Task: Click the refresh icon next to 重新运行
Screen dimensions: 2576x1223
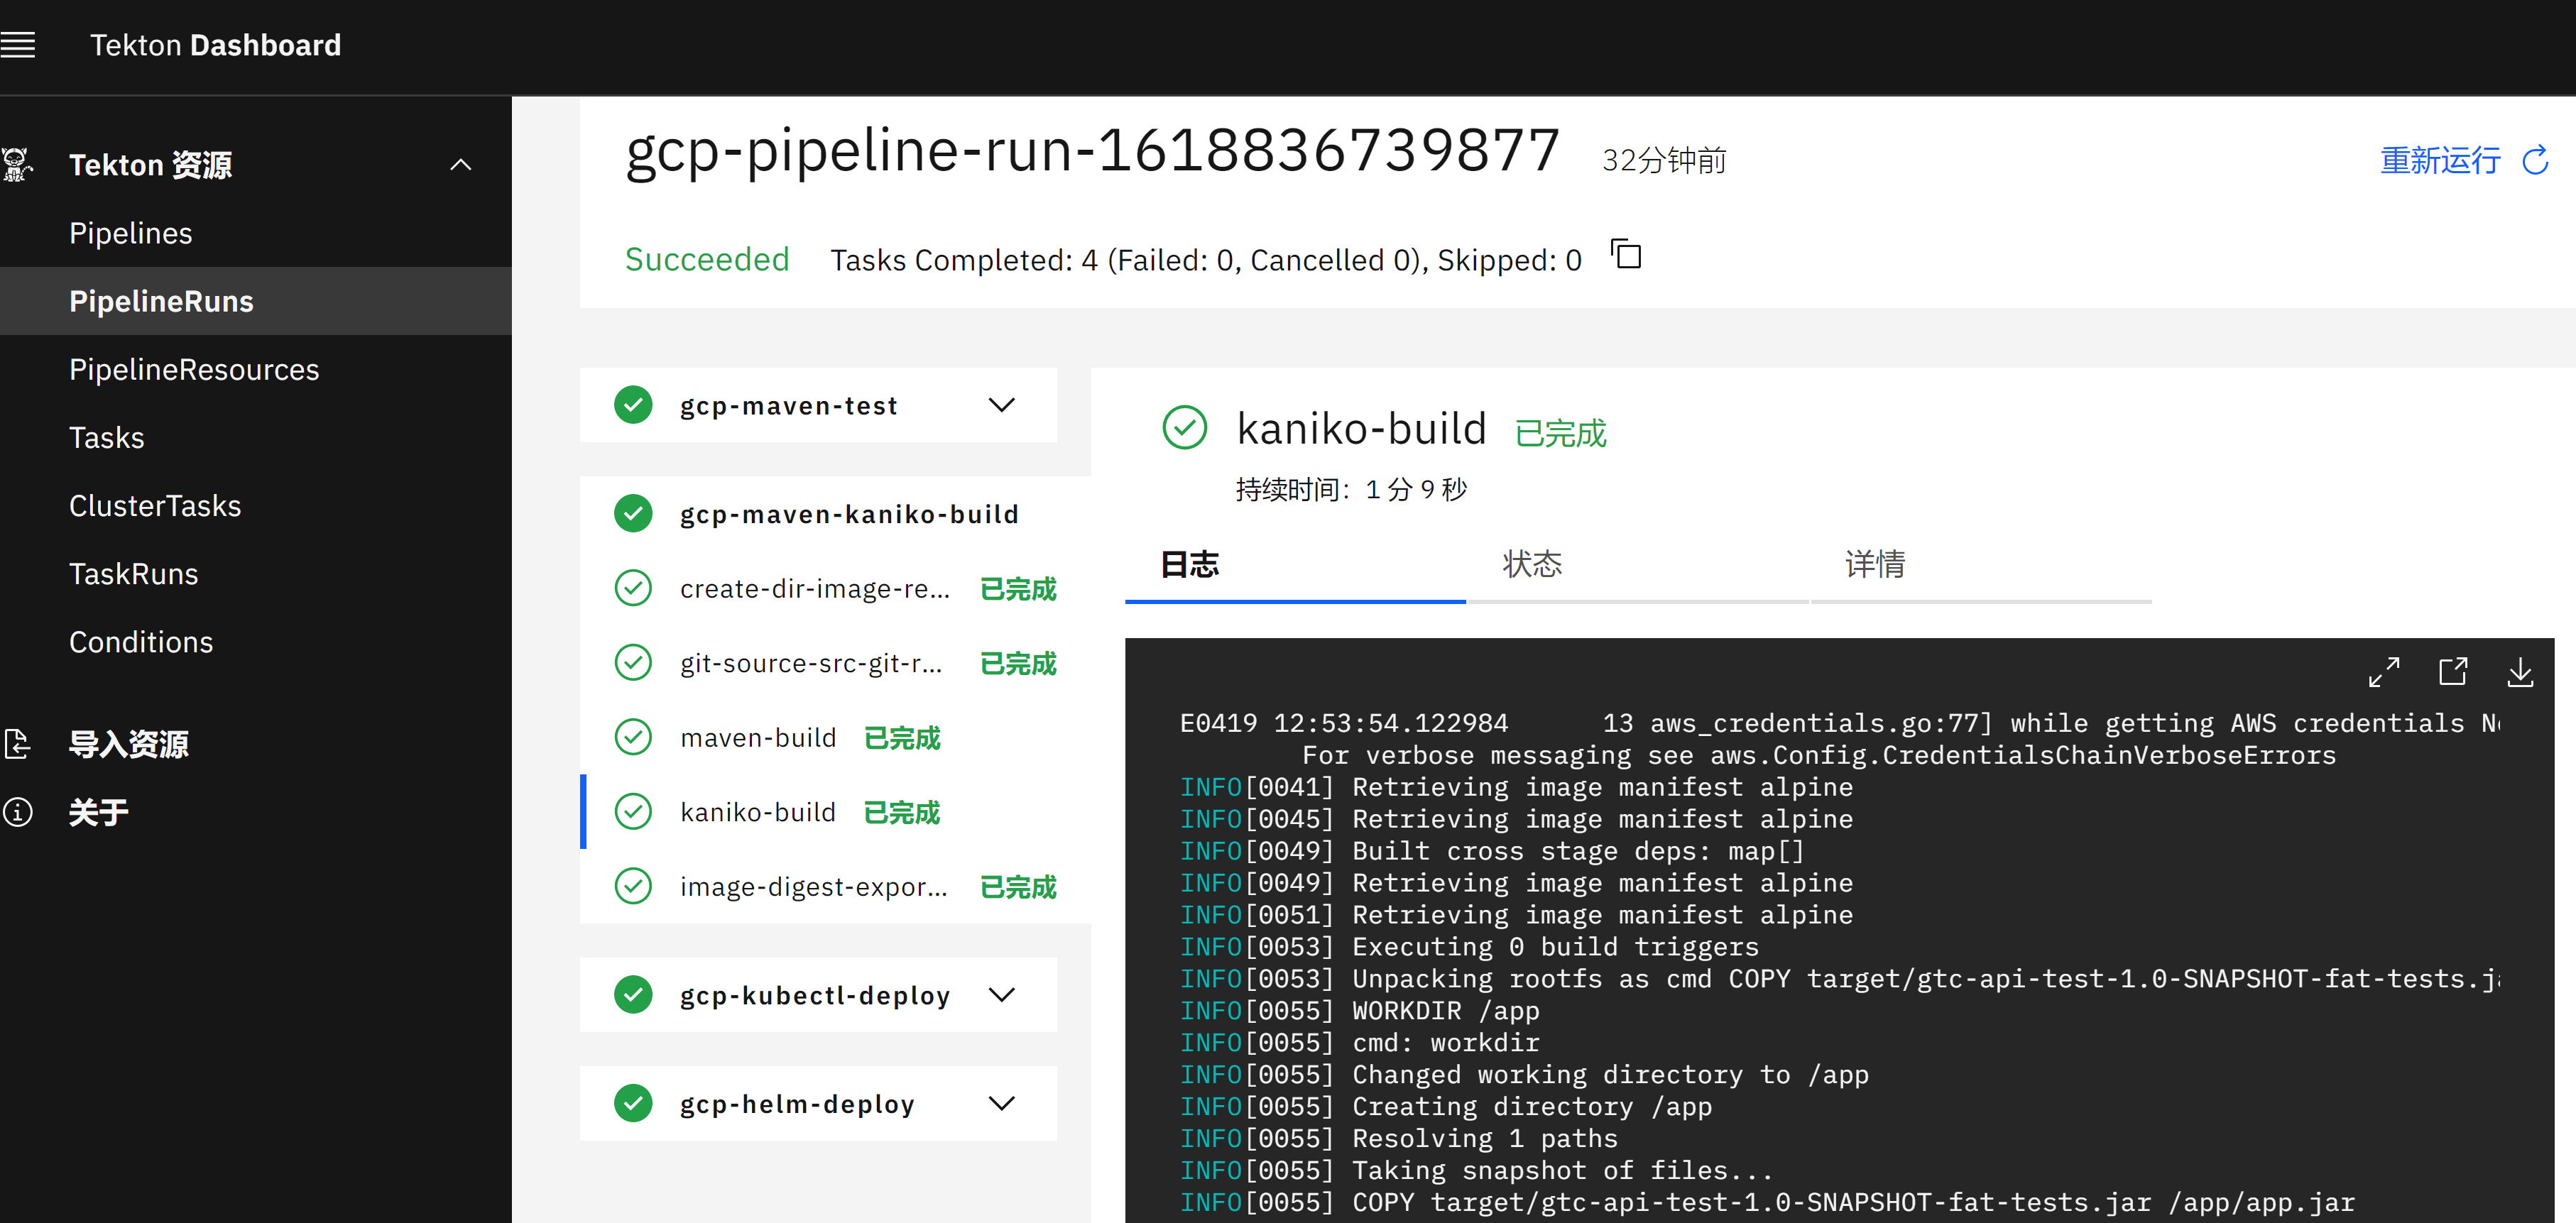Action: (2535, 161)
